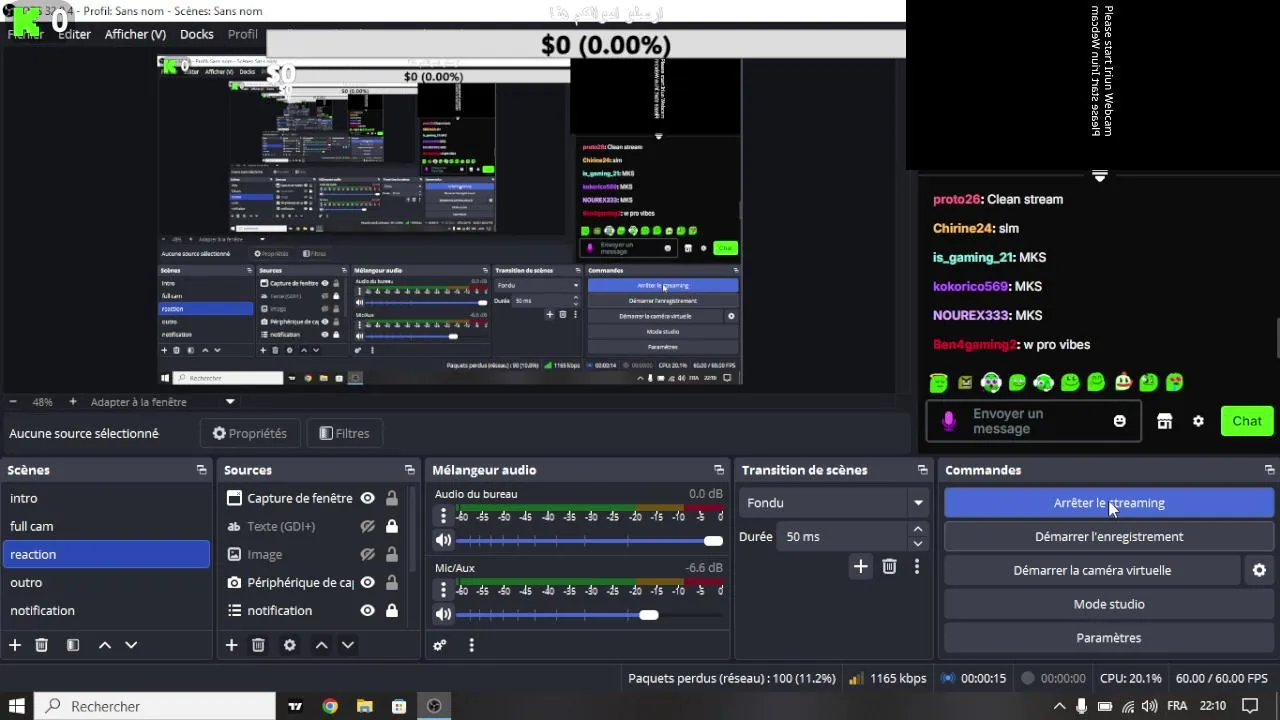Unlock the Texte (GDI+) source
The width and height of the screenshot is (1280, 720).
(x=392, y=526)
